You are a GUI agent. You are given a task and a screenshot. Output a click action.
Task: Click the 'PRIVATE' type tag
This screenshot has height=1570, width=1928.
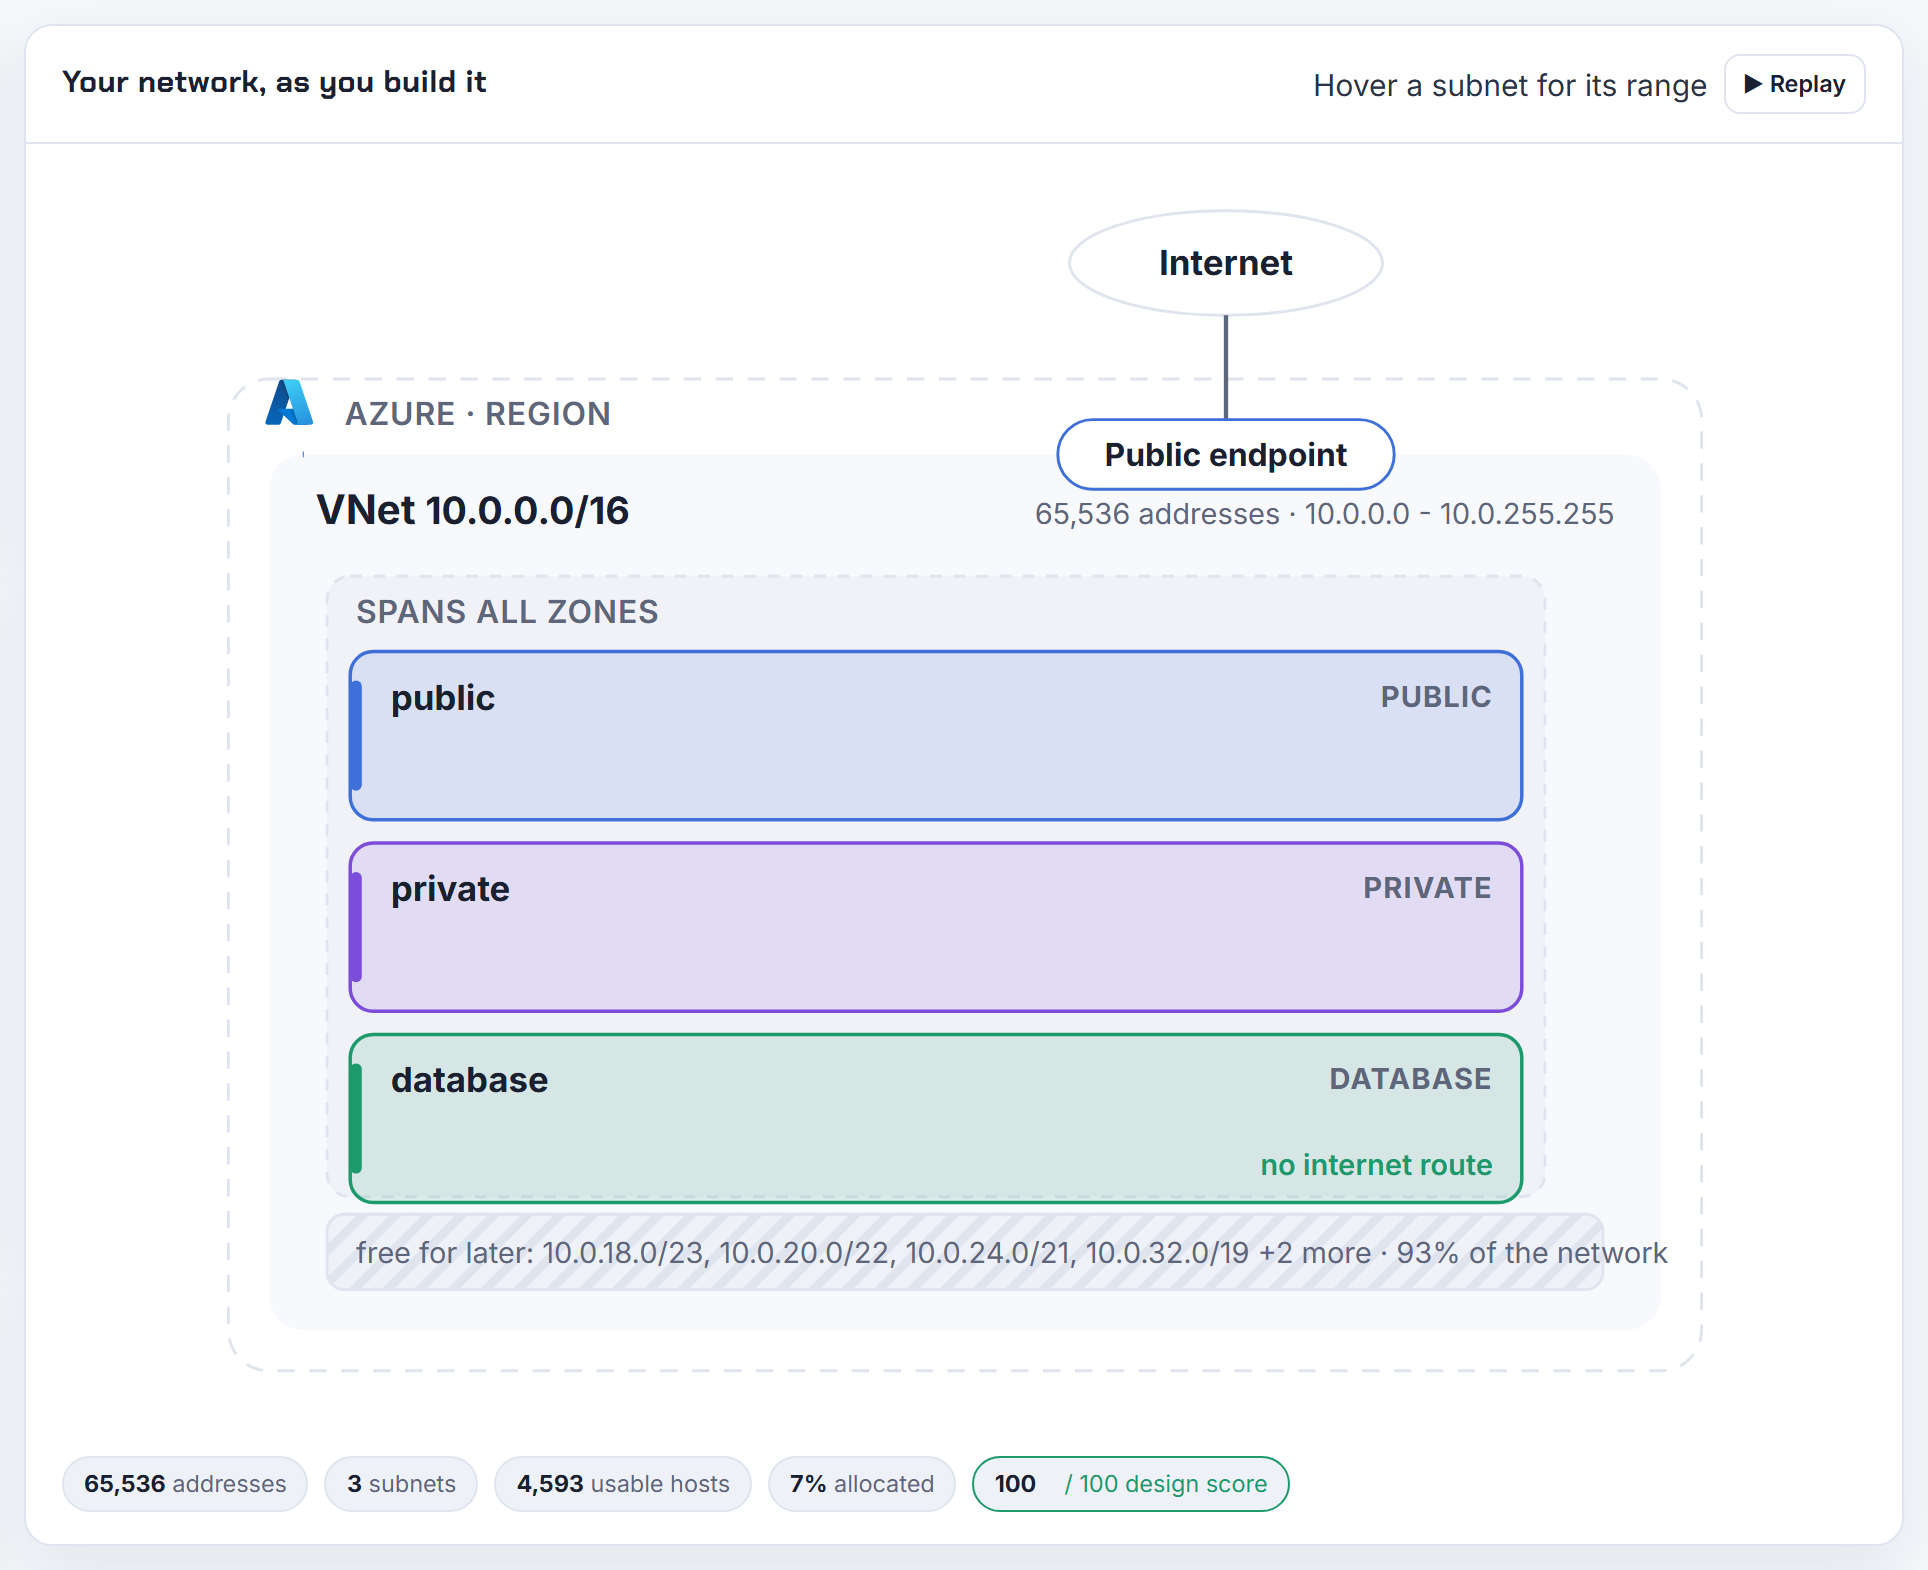pyautogui.click(x=1427, y=888)
